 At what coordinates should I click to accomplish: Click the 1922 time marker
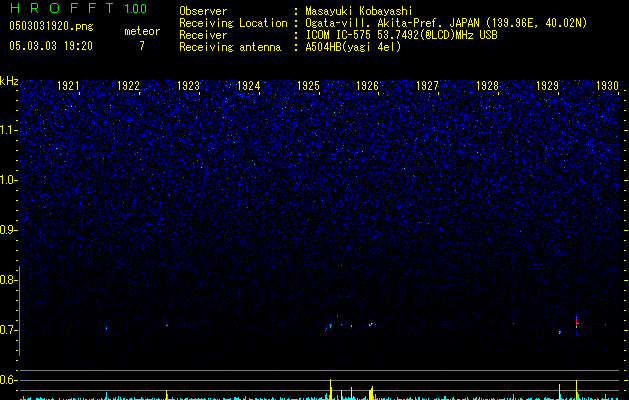pos(128,86)
